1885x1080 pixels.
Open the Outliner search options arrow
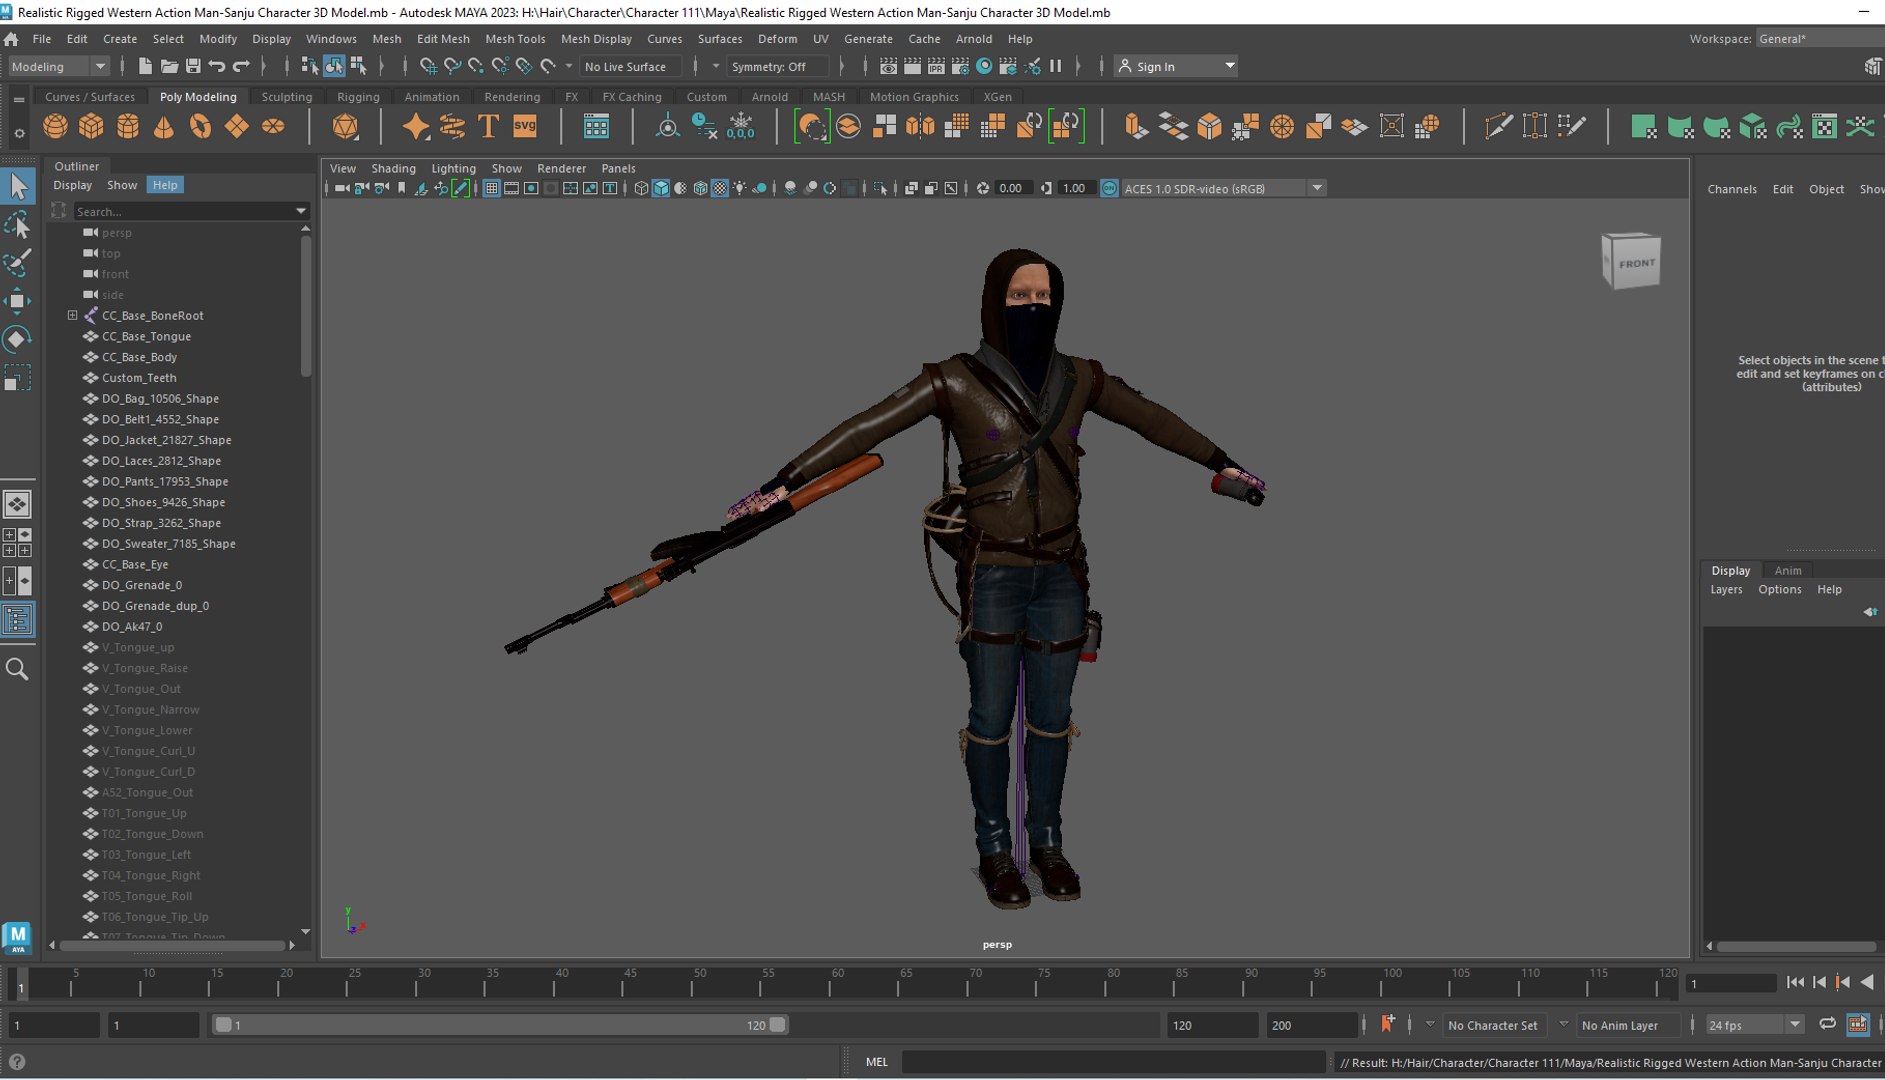pyautogui.click(x=301, y=211)
